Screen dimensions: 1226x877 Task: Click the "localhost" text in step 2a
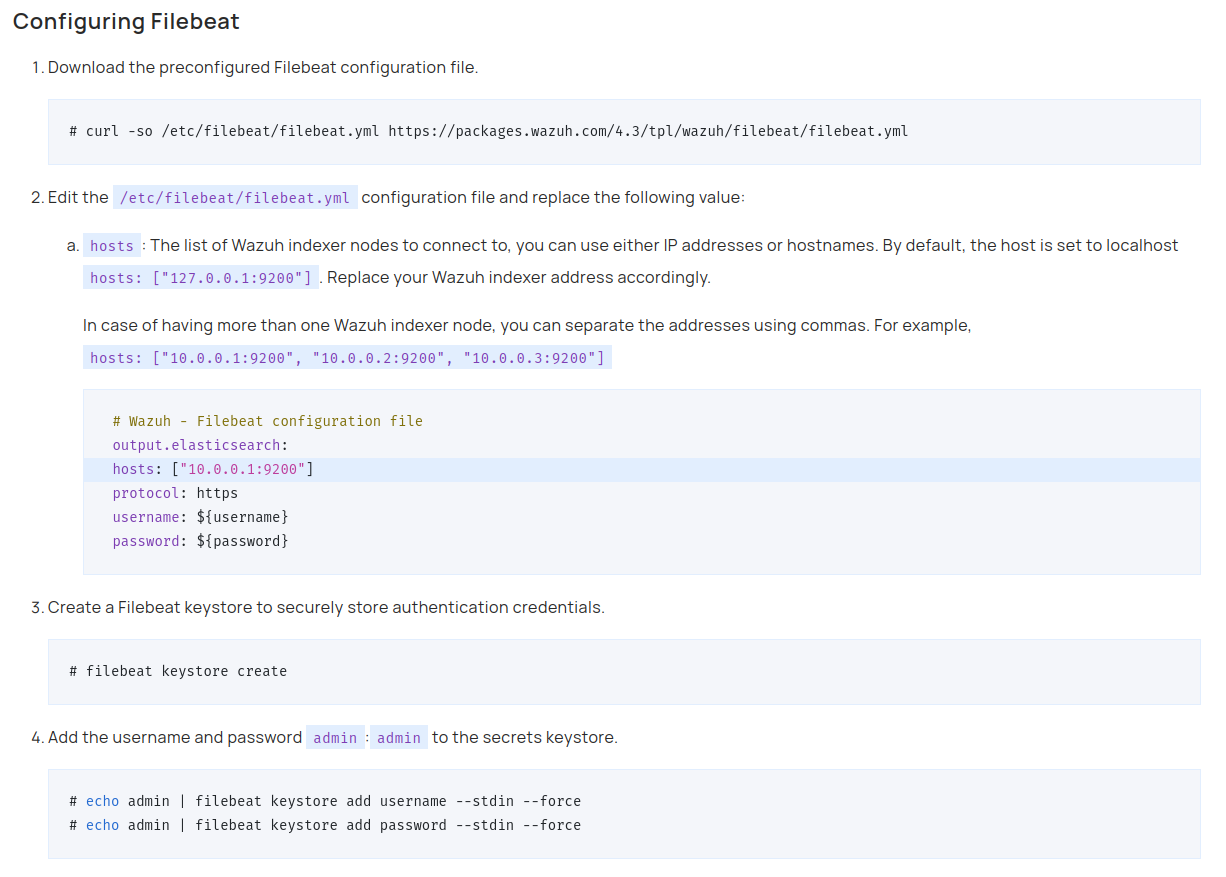[x=1141, y=245]
